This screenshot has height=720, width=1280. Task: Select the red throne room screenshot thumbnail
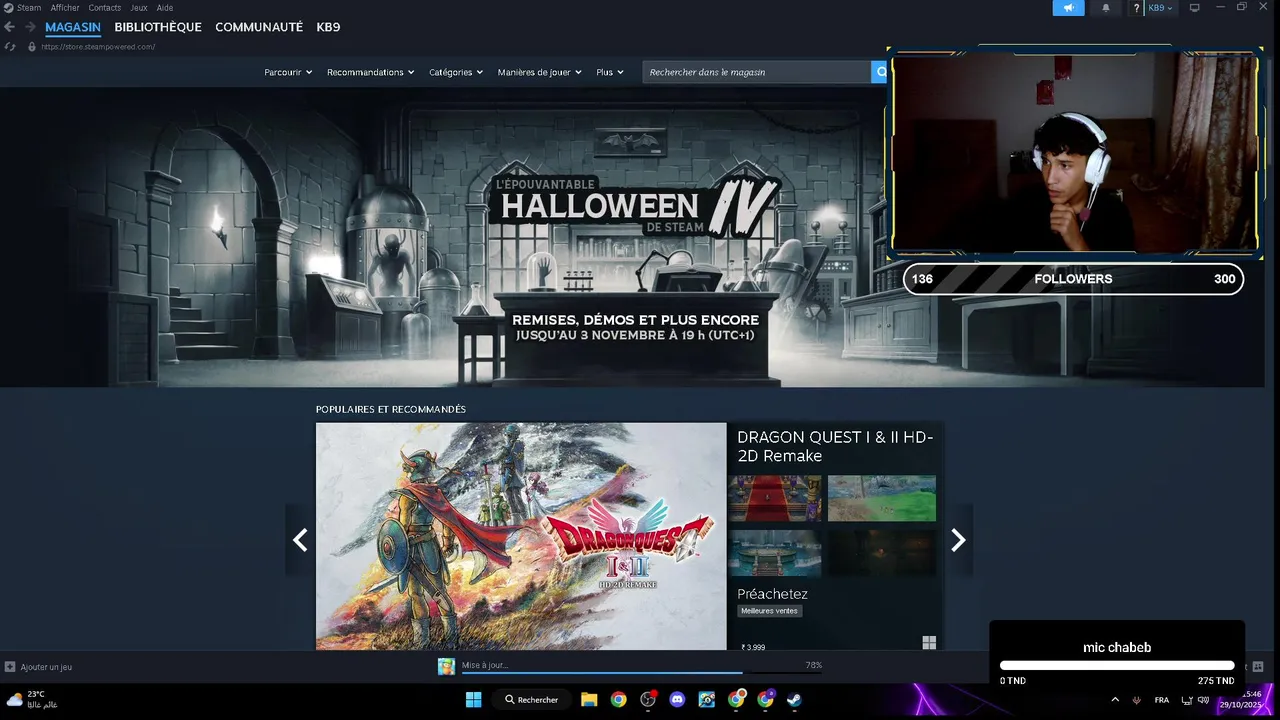click(x=775, y=498)
